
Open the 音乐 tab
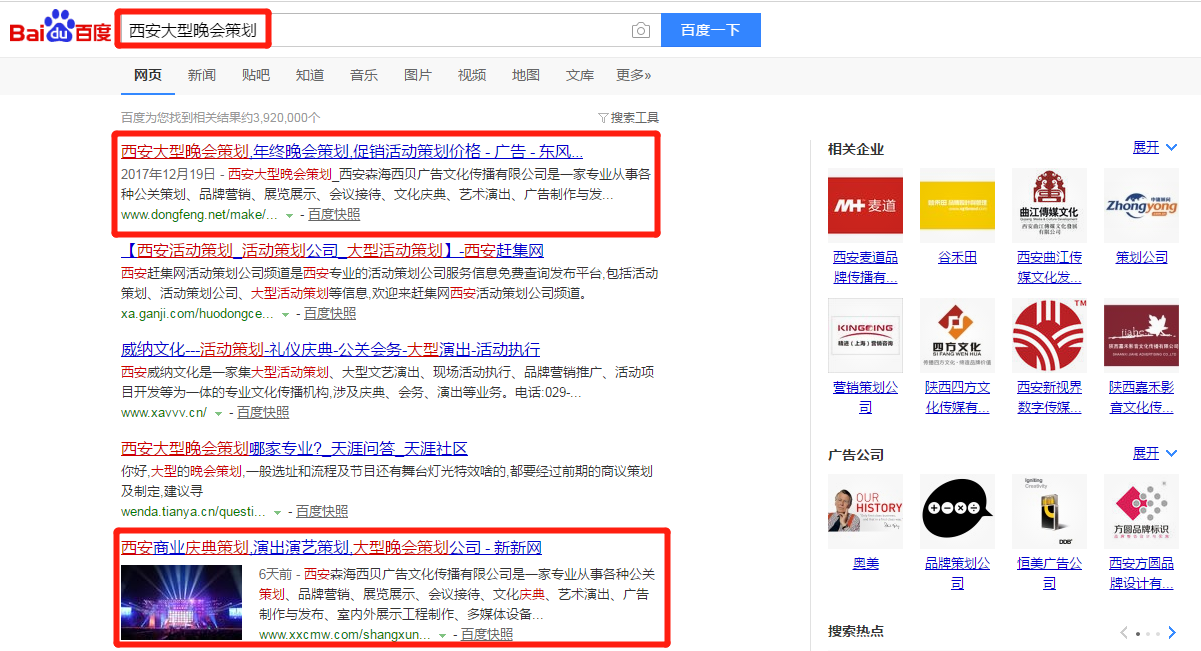click(364, 75)
